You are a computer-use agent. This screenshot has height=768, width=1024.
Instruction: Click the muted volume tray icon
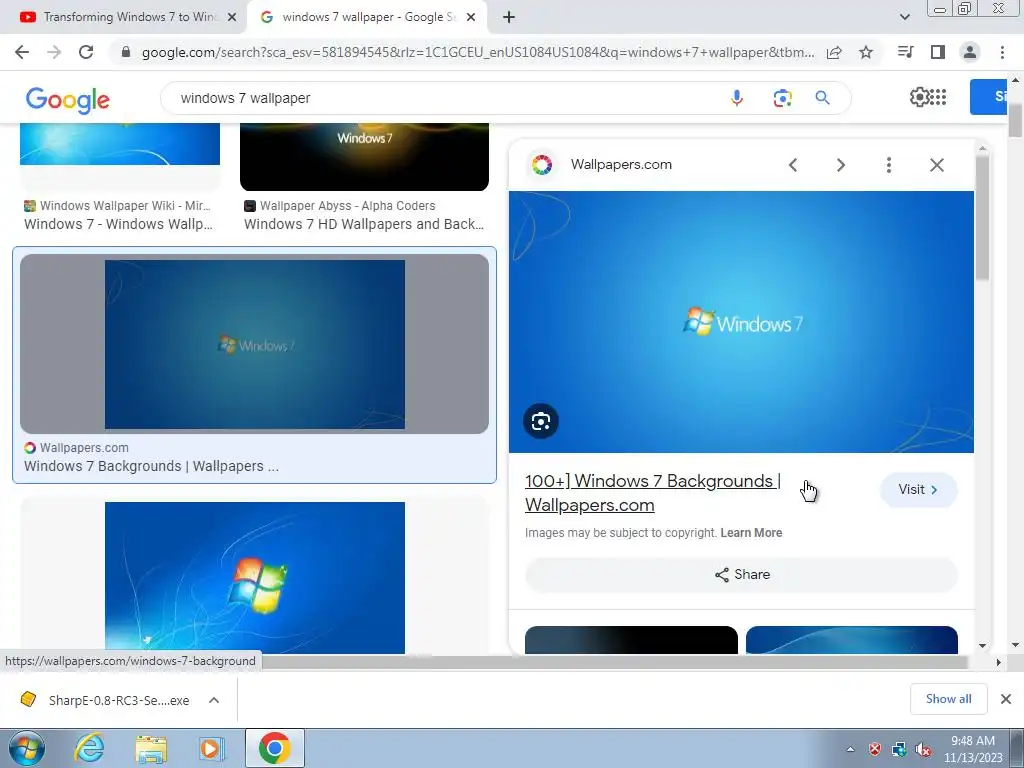point(923,749)
